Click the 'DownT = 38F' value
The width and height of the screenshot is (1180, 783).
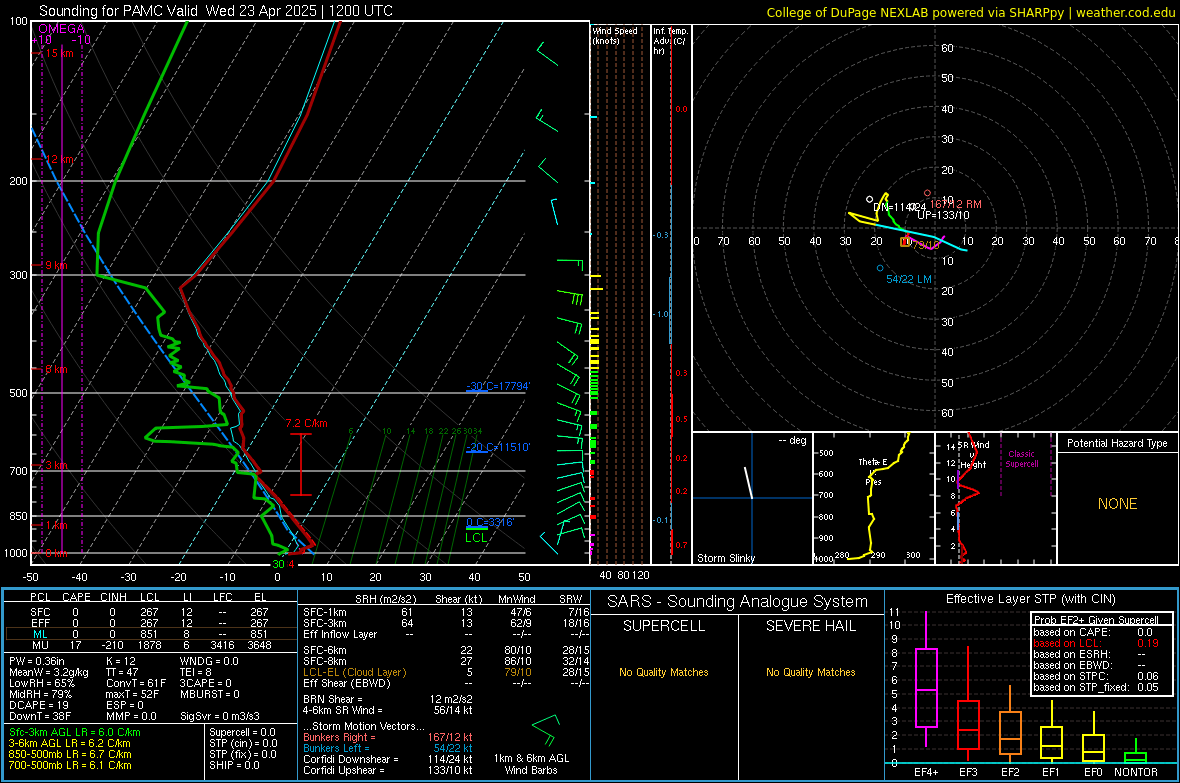click(40, 716)
